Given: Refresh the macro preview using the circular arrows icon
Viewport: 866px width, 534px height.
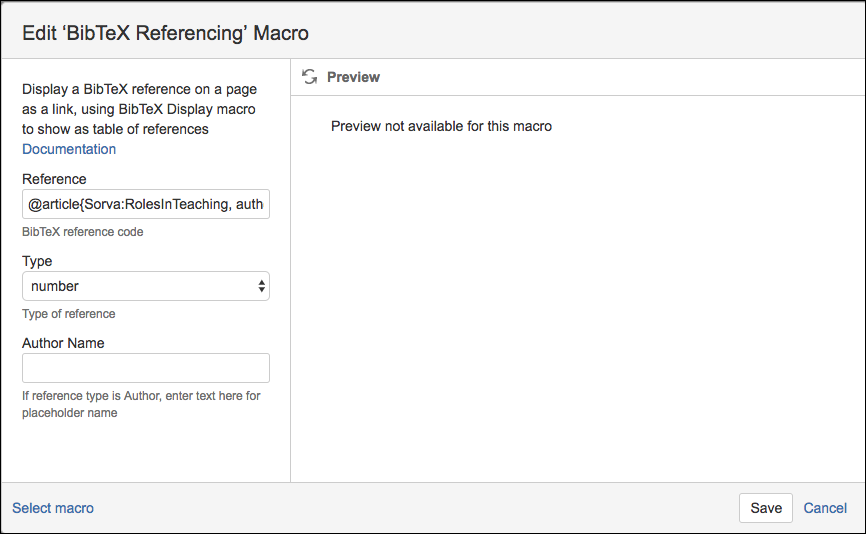Looking at the screenshot, I should point(310,77).
